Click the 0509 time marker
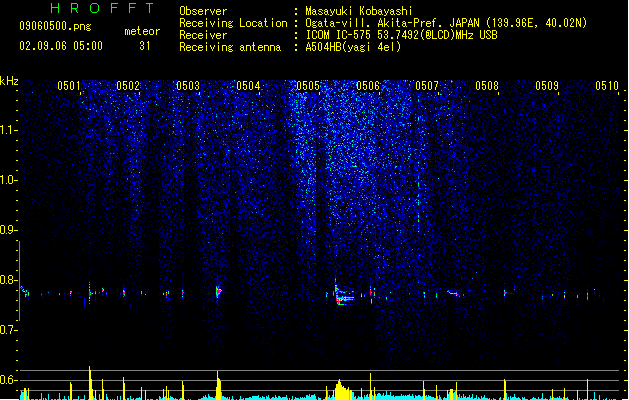The image size is (629, 400). [x=547, y=86]
